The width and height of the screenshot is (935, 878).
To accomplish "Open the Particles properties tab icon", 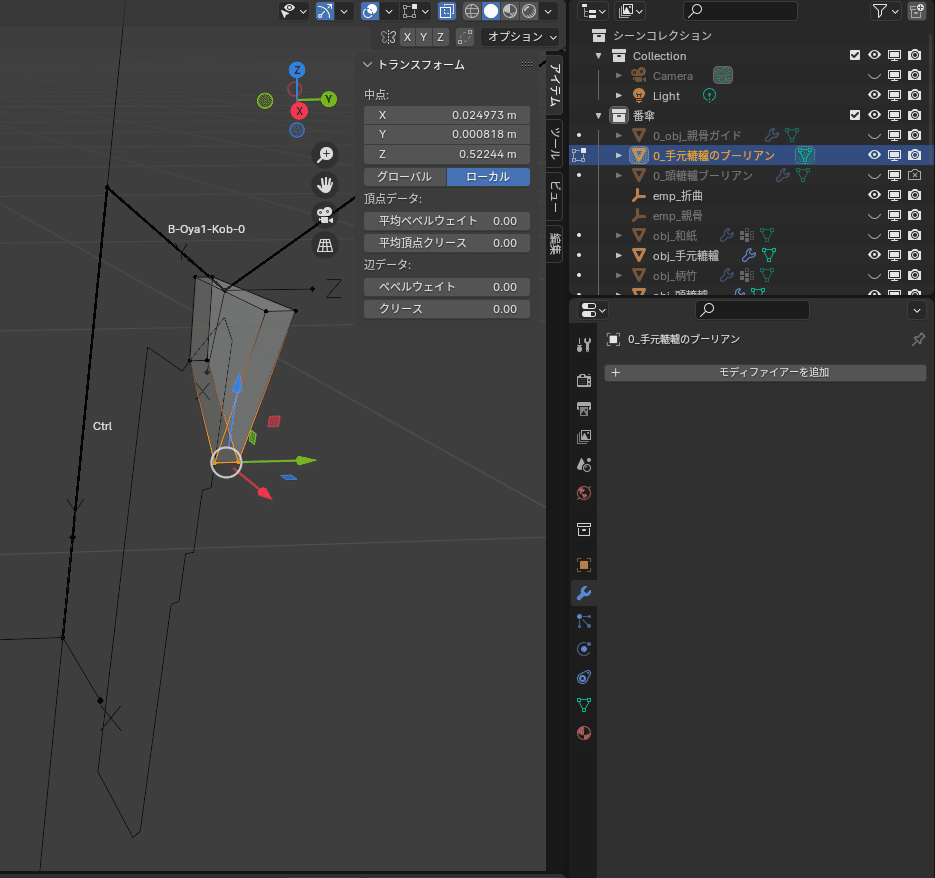I will point(584,621).
